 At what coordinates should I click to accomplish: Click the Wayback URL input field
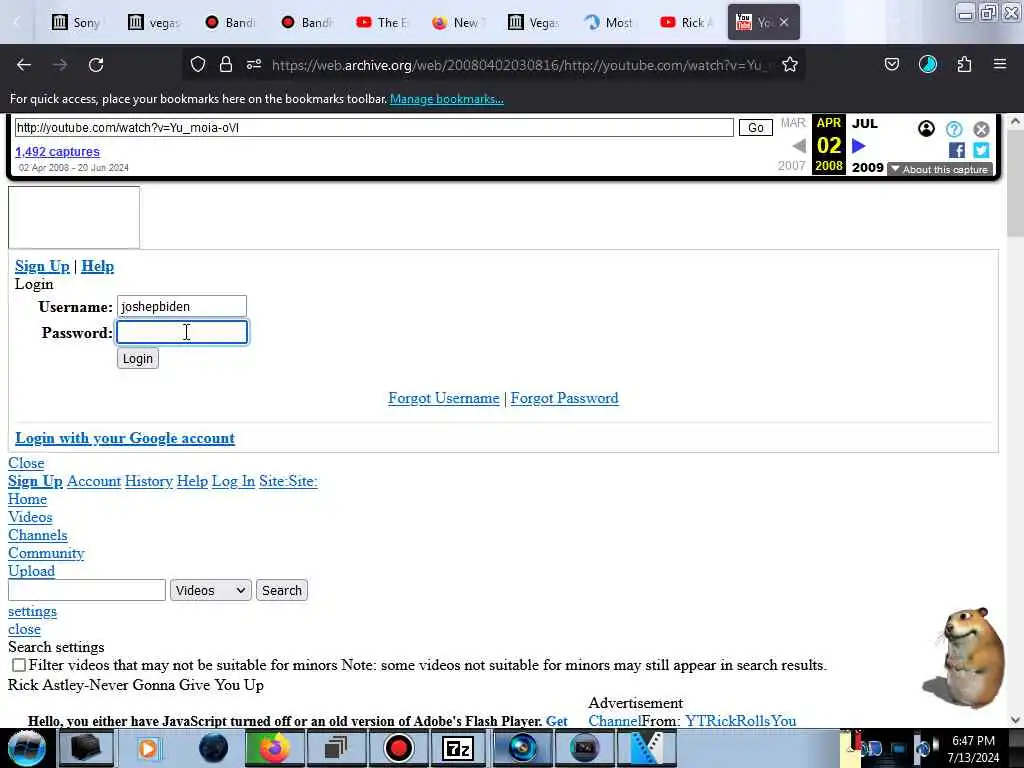[x=374, y=127]
